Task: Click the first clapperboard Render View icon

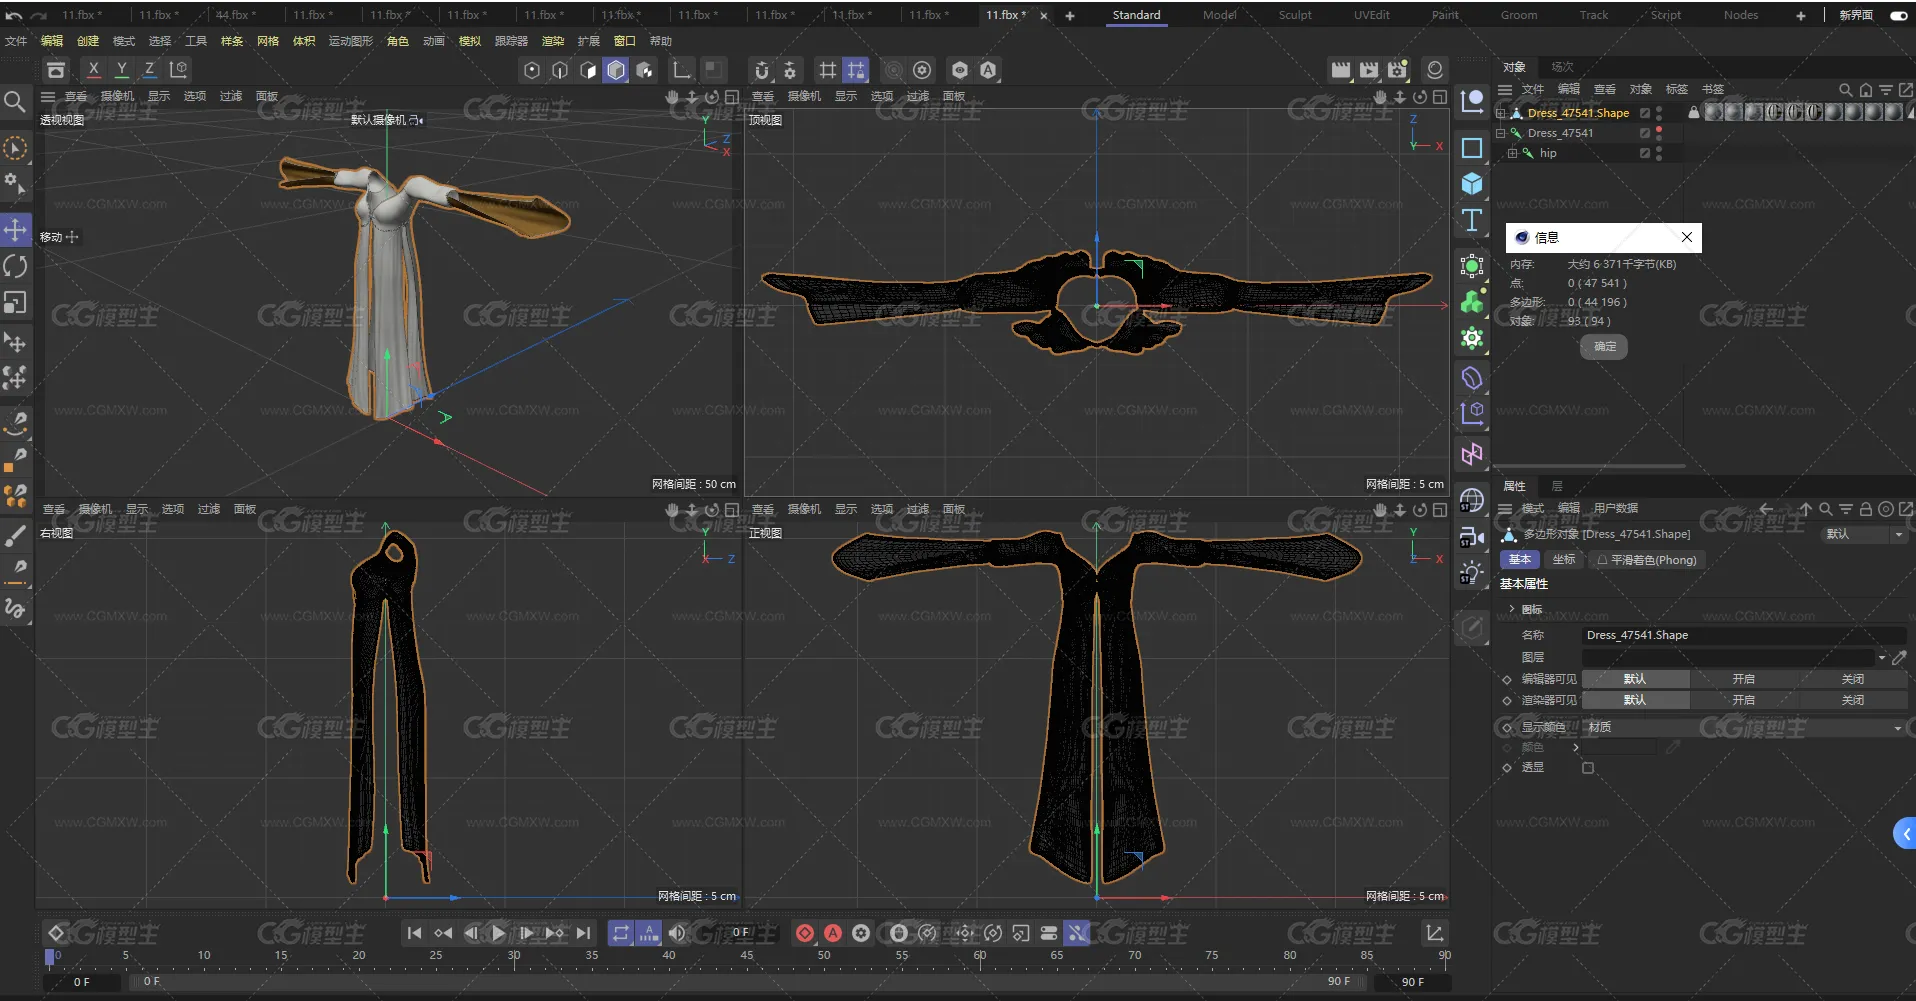Action: (x=1341, y=70)
